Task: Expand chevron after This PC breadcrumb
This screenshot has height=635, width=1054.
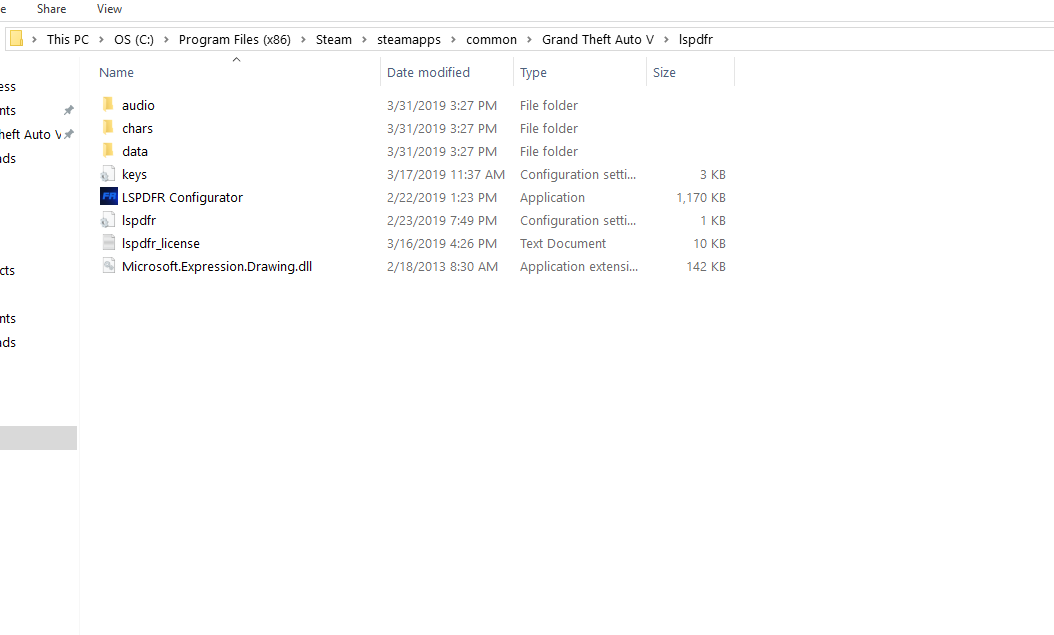Action: pyautogui.click(x=102, y=40)
